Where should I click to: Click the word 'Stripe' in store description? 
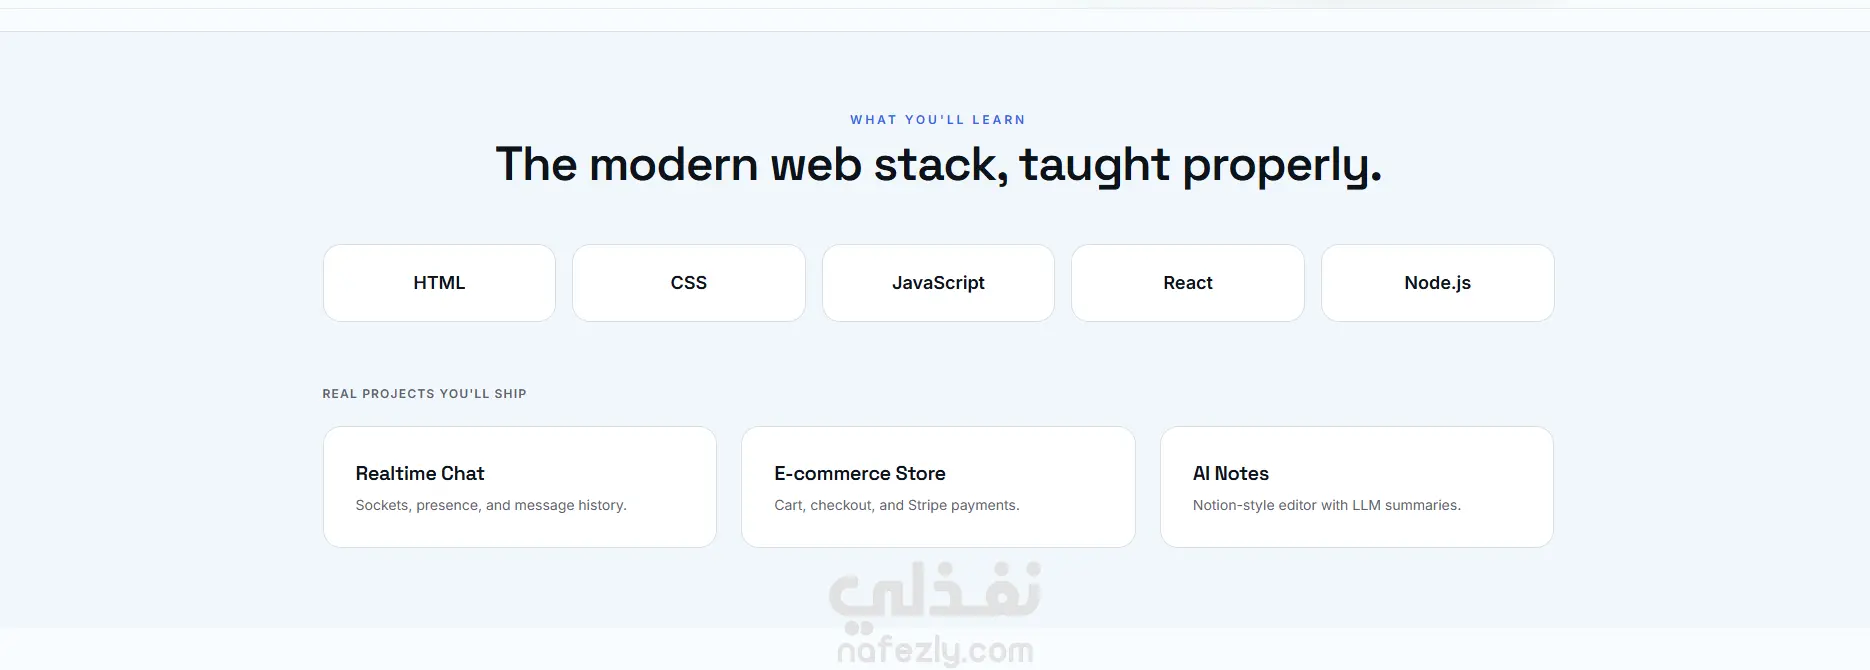[x=927, y=505]
